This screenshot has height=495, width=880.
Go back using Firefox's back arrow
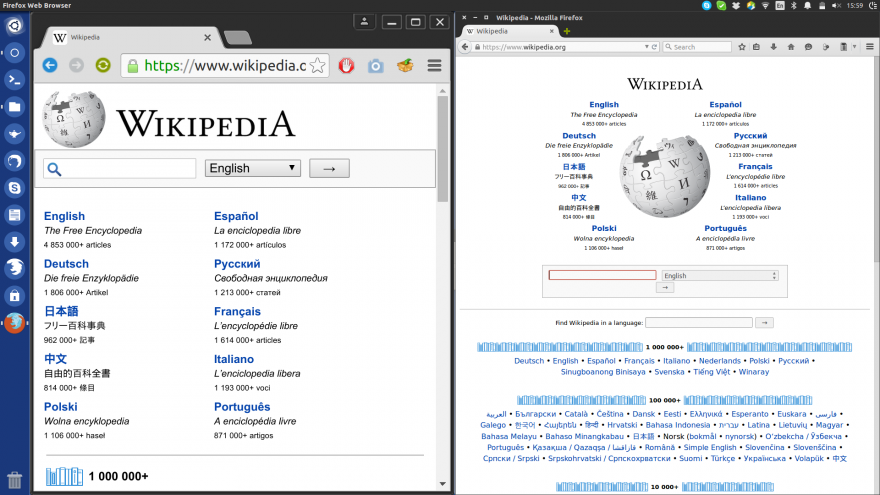pyautogui.click(x=465, y=47)
